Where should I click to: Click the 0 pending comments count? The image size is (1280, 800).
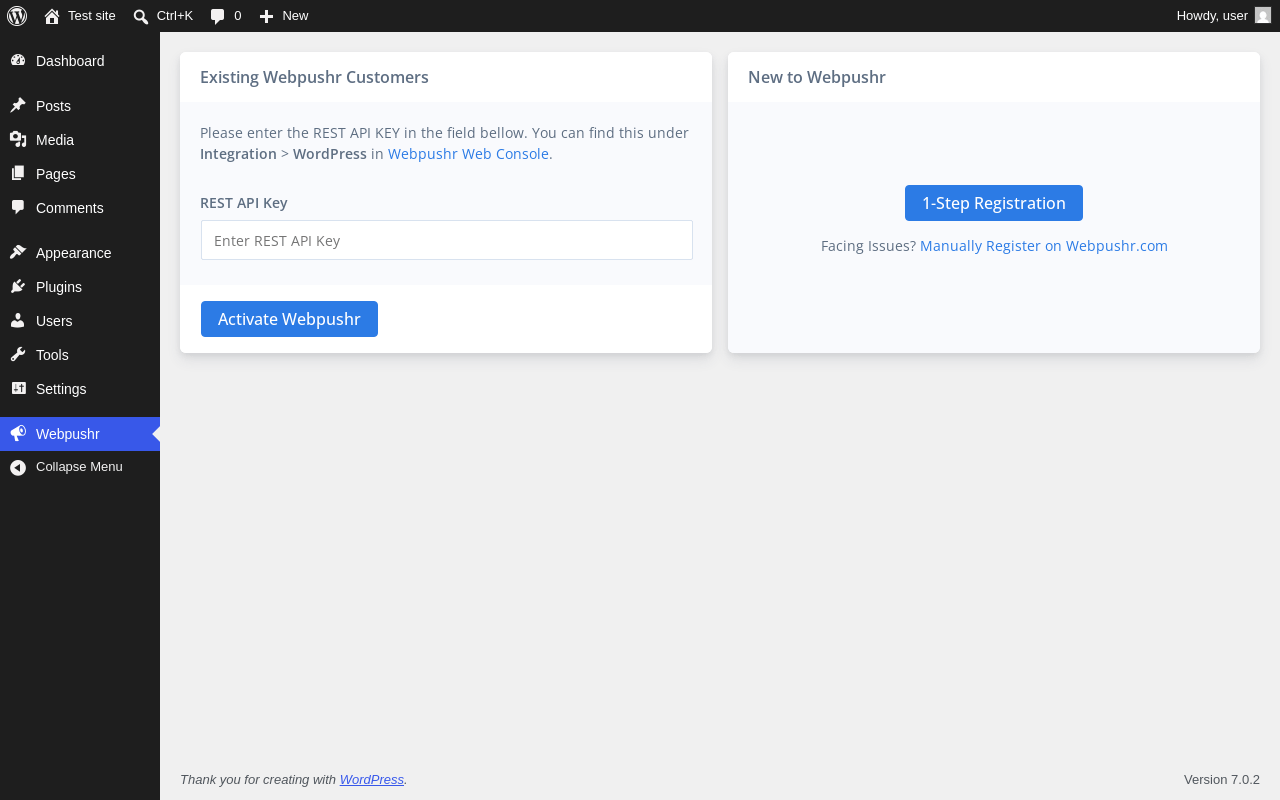[238, 16]
